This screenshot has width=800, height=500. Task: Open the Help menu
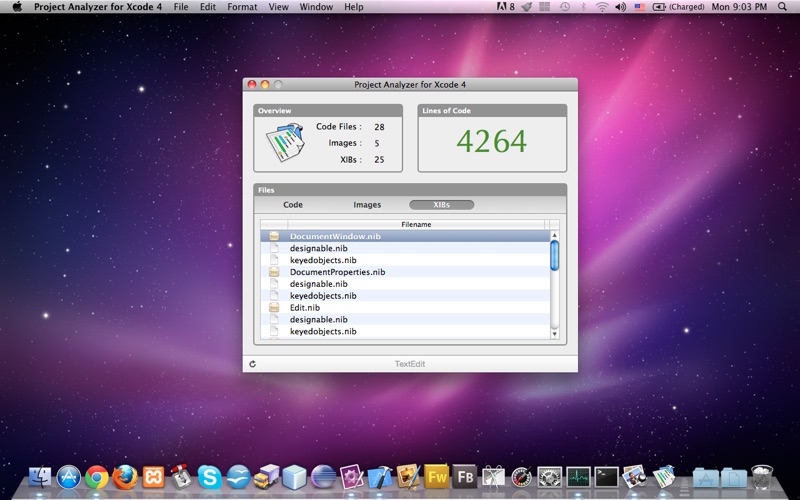pos(354,7)
